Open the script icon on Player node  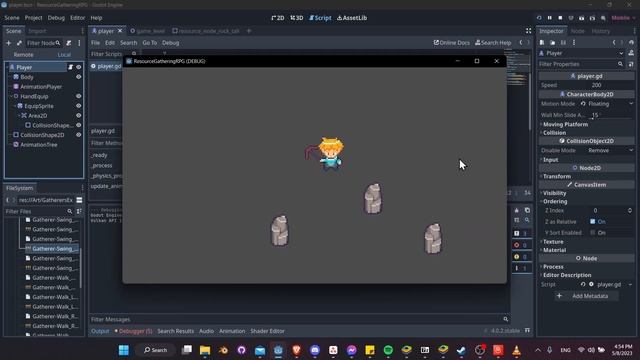[x=70, y=67]
